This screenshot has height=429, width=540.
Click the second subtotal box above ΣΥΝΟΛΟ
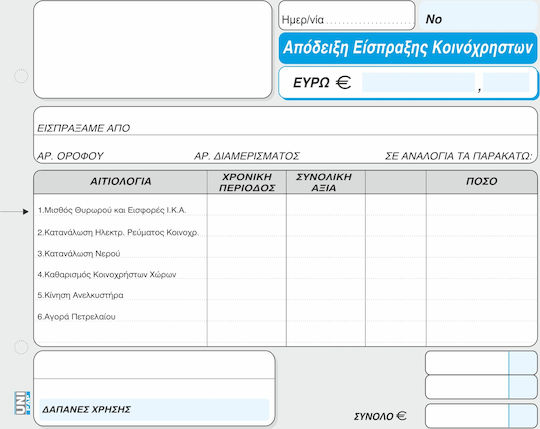[x=481, y=387]
